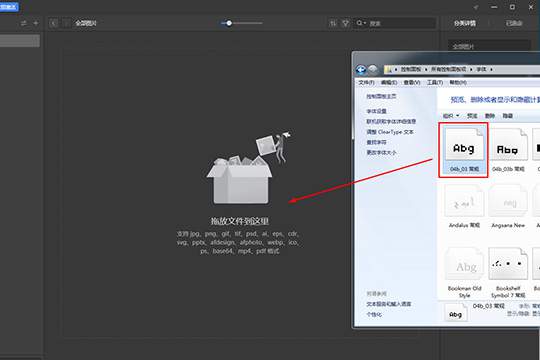
Task: Open the 组织 dropdown in the fonts toolbar
Action: [x=451, y=116]
